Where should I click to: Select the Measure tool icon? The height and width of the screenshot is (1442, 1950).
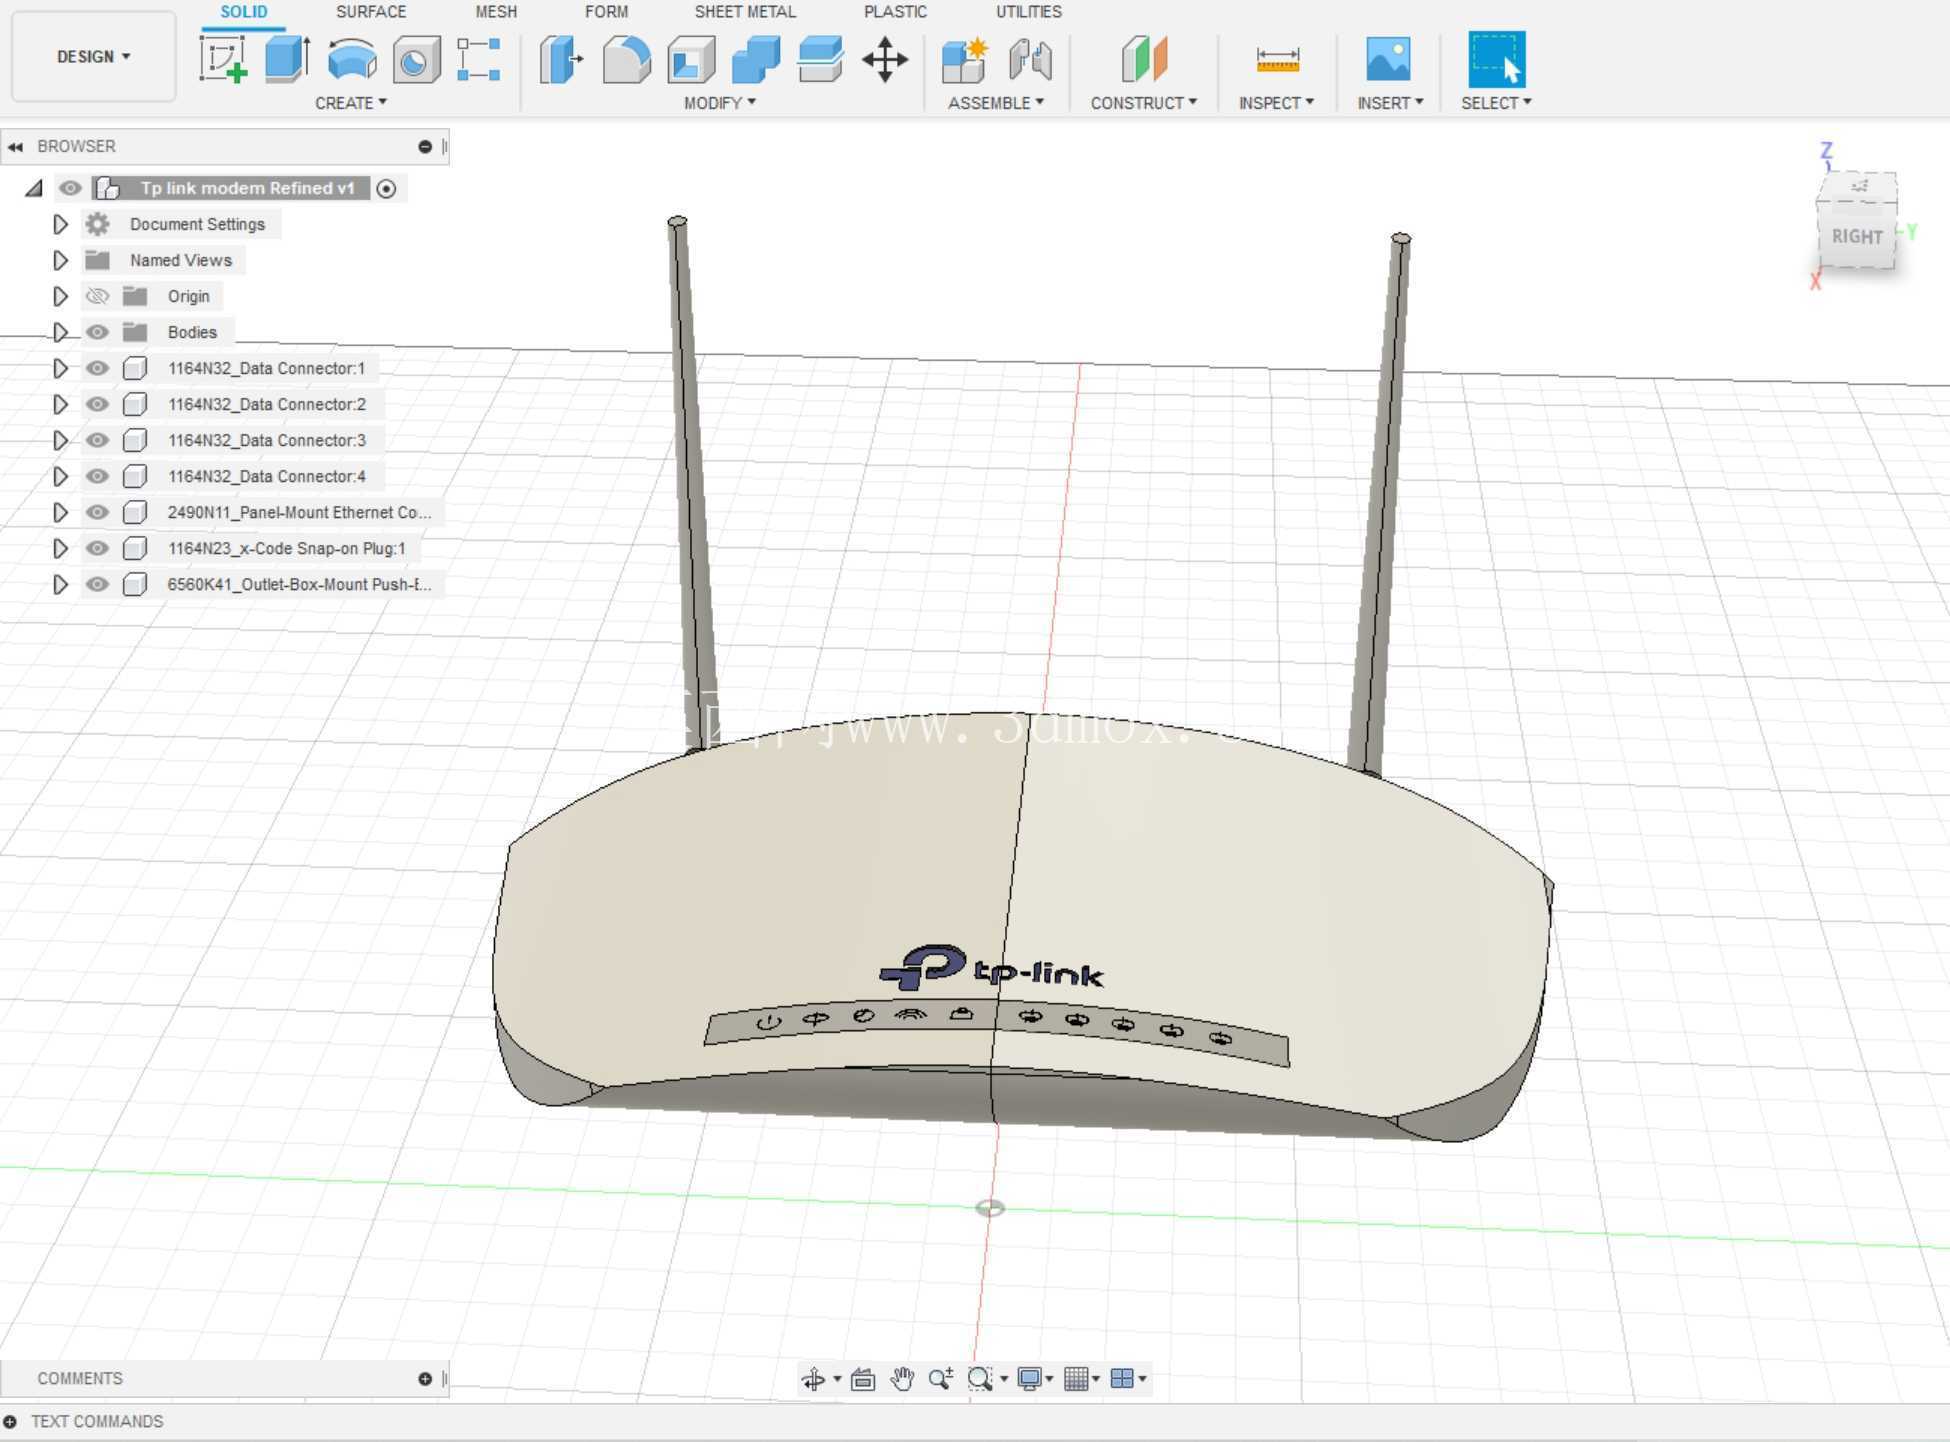(x=1277, y=59)
